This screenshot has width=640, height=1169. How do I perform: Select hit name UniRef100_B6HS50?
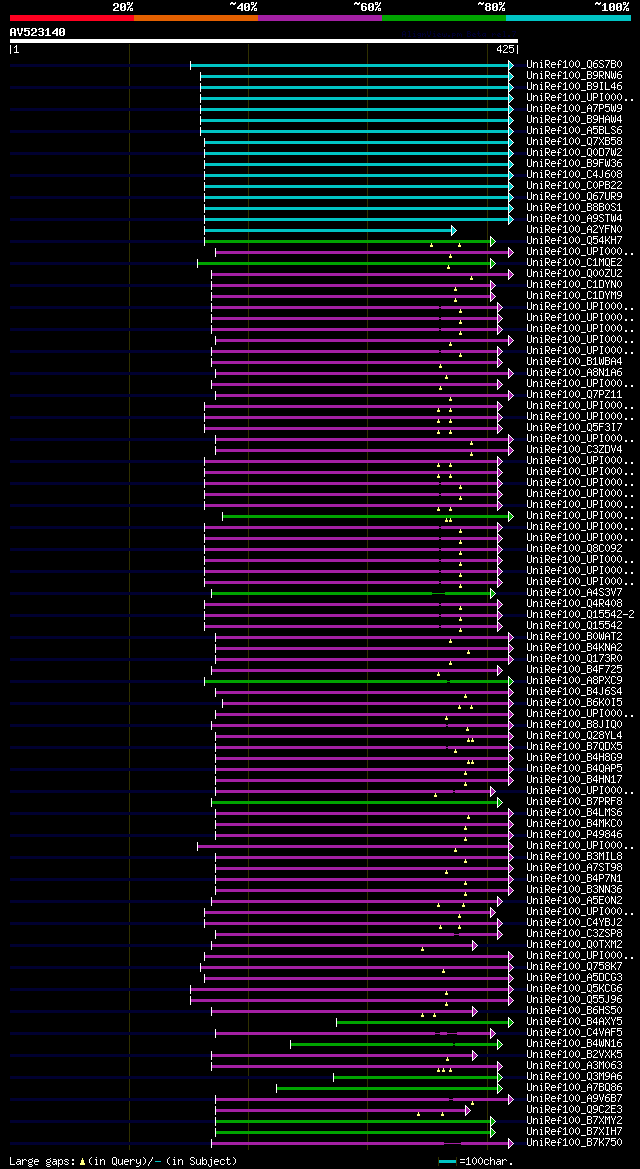[574, 1010]
